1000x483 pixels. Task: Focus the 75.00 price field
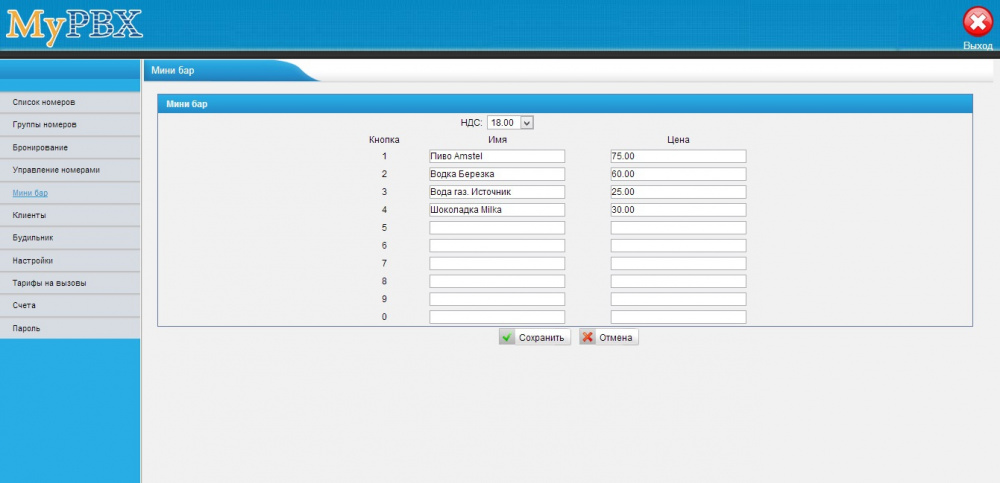679,156
